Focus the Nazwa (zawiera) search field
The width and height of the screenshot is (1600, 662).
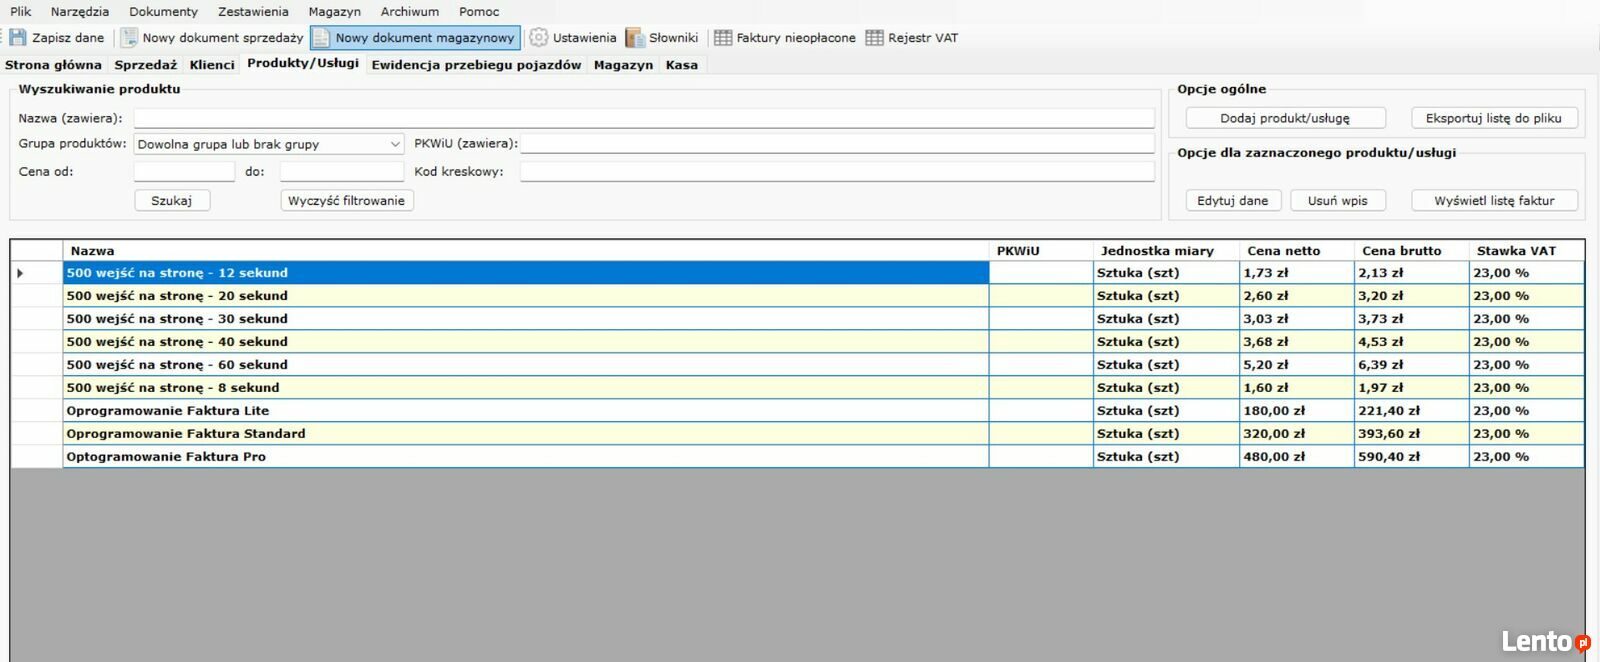[x=644, y=118]
